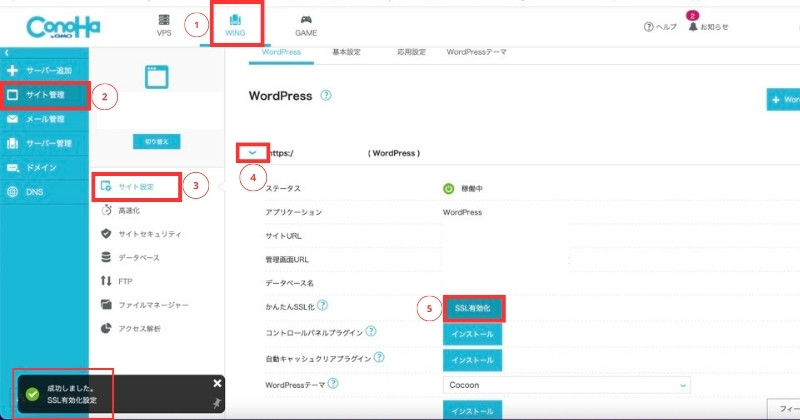
Task: Open the Cocoon theme dropdown
Action: [x=567, y=385]
